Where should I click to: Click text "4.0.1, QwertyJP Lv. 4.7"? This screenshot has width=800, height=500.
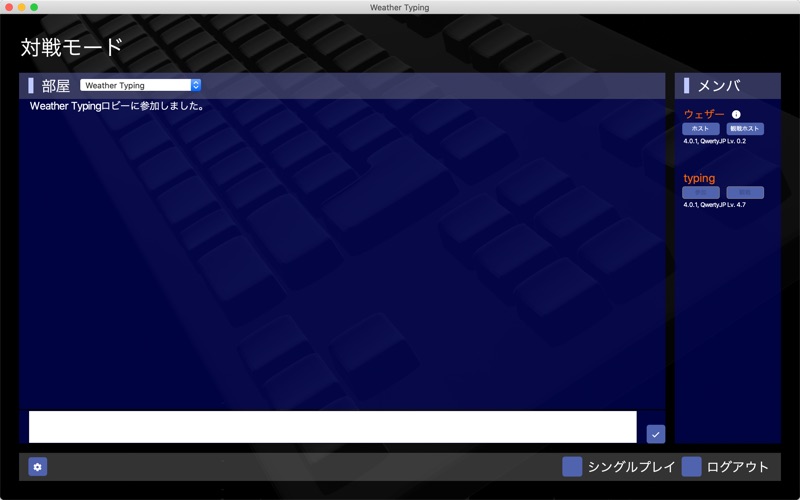714,205
